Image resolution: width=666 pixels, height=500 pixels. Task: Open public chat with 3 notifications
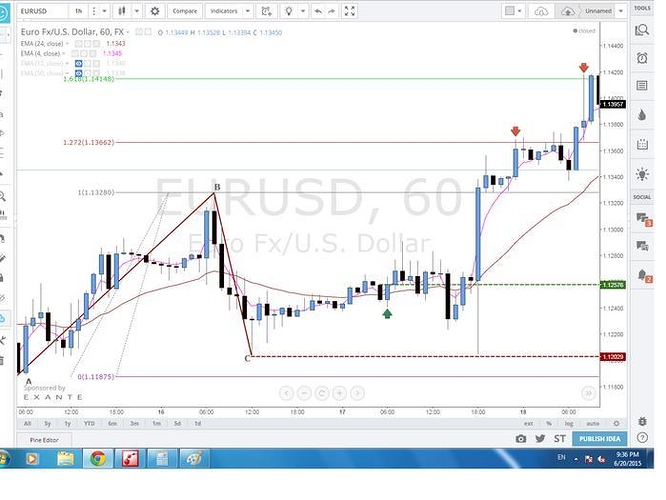(643, 219)
